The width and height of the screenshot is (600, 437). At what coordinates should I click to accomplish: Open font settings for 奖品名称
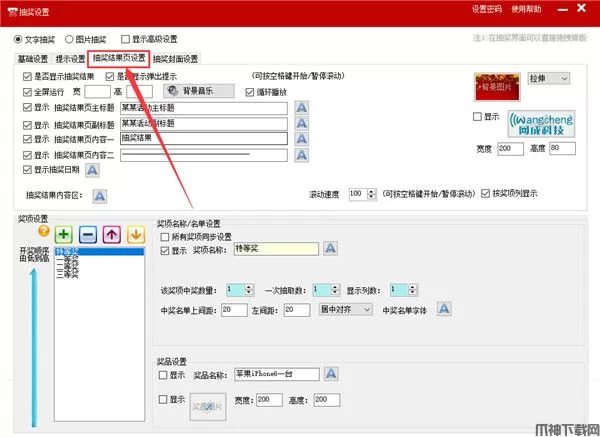(331, 373)
